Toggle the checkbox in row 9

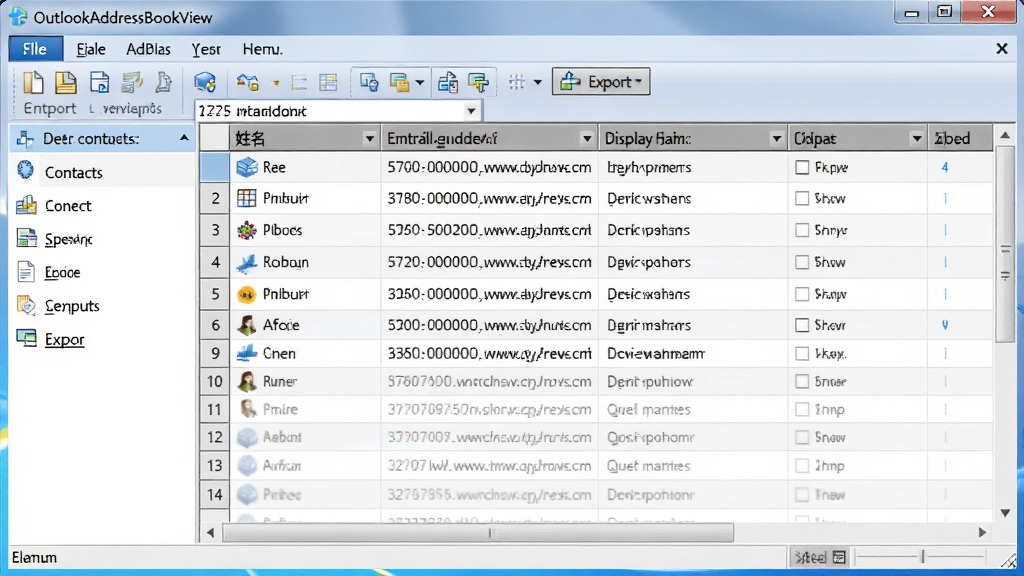click(x=802, y=354)
